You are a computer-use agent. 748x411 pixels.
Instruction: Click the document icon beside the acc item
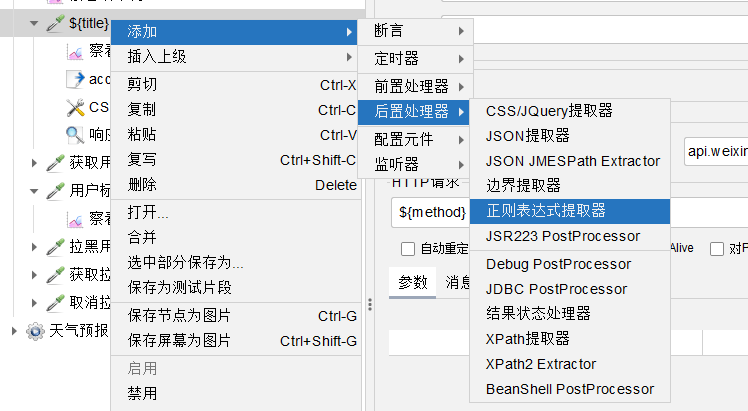pos(75,79)
